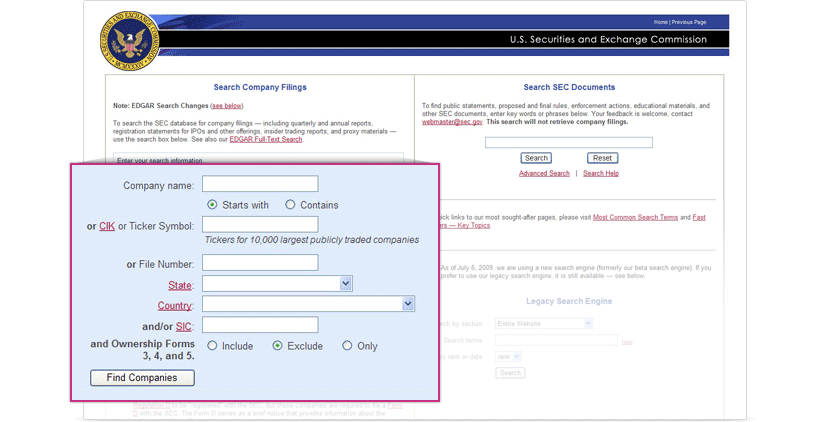Viewport: 830px width, 422px height.
Task: Focus the legacy Search terms field
Action: pos(556,340)
